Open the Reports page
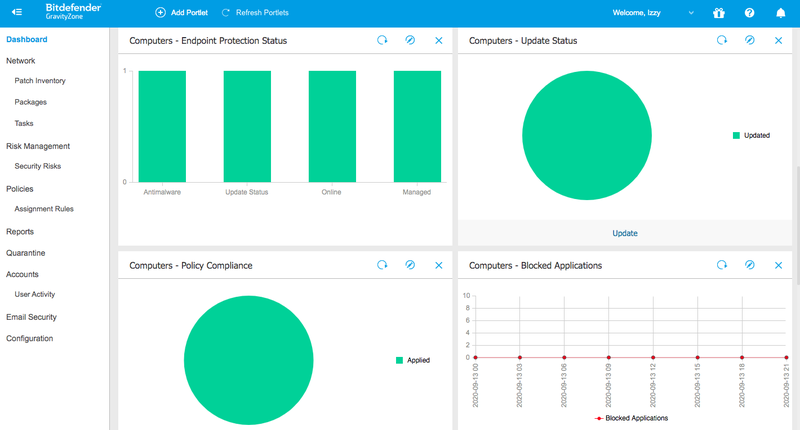 coord(20,232)
